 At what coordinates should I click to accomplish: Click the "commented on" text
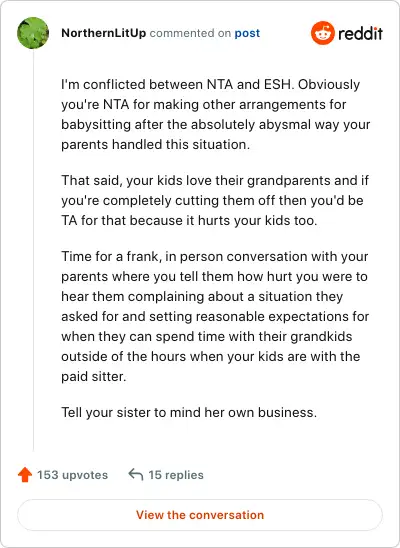pyautogui.click(x=190, y=33)
